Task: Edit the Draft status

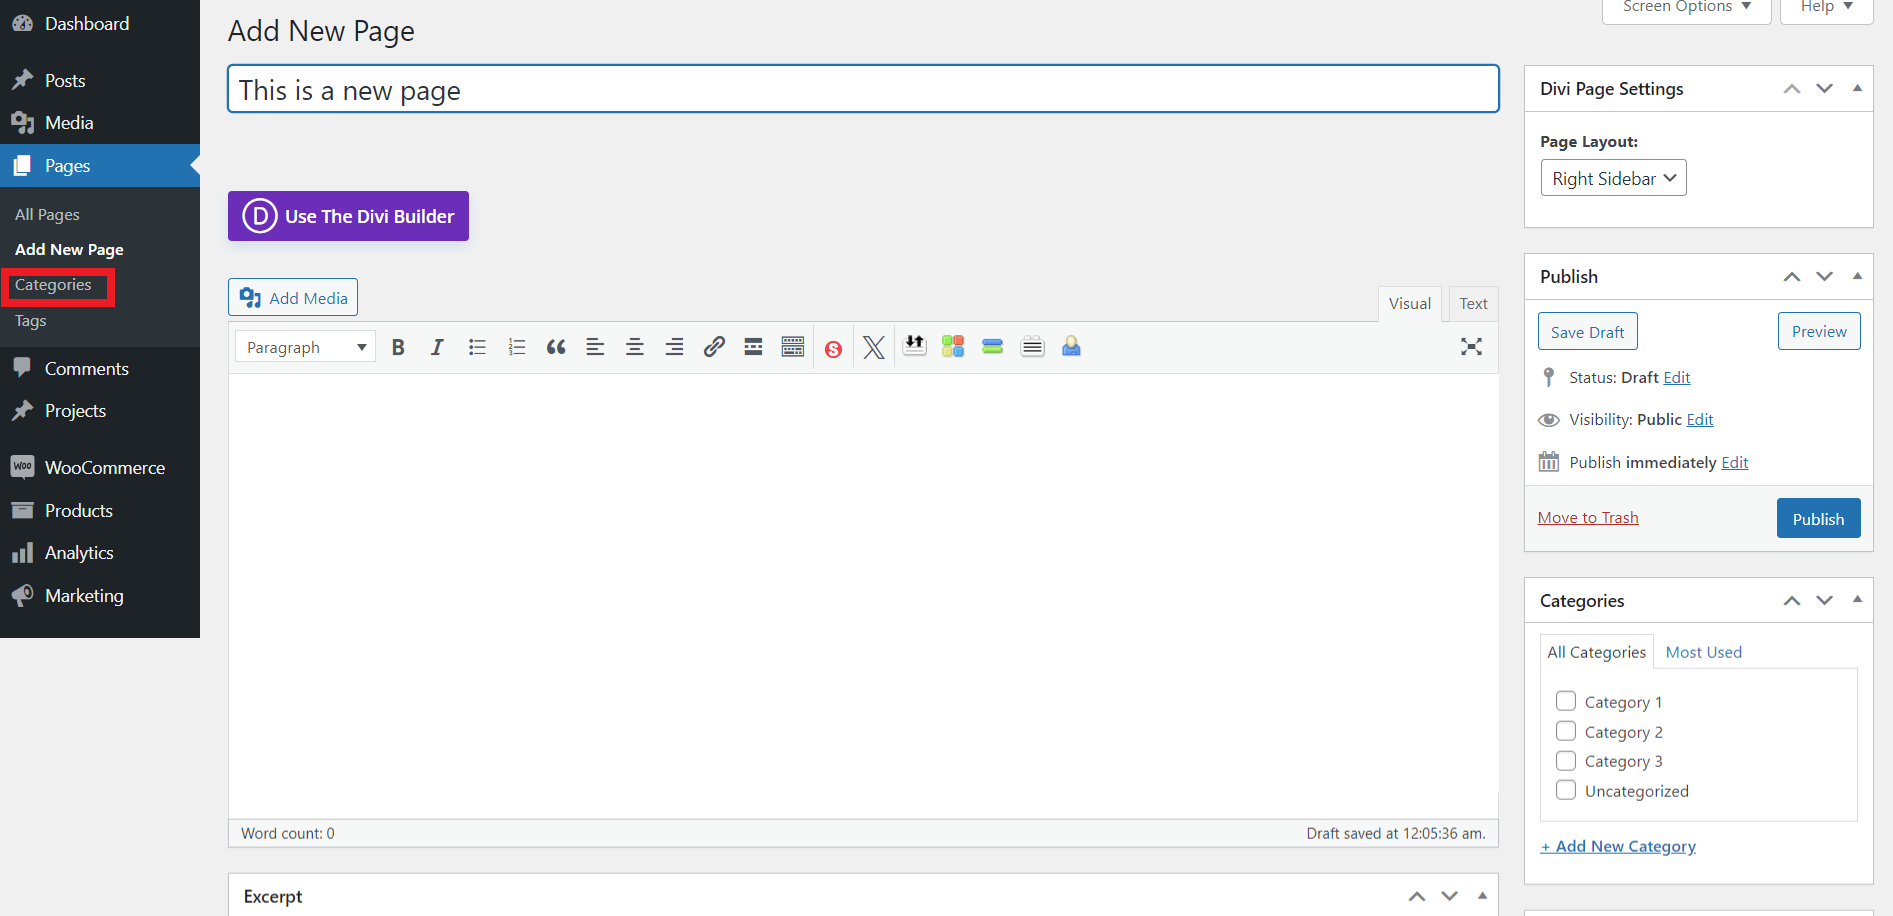Action: 1677,377
